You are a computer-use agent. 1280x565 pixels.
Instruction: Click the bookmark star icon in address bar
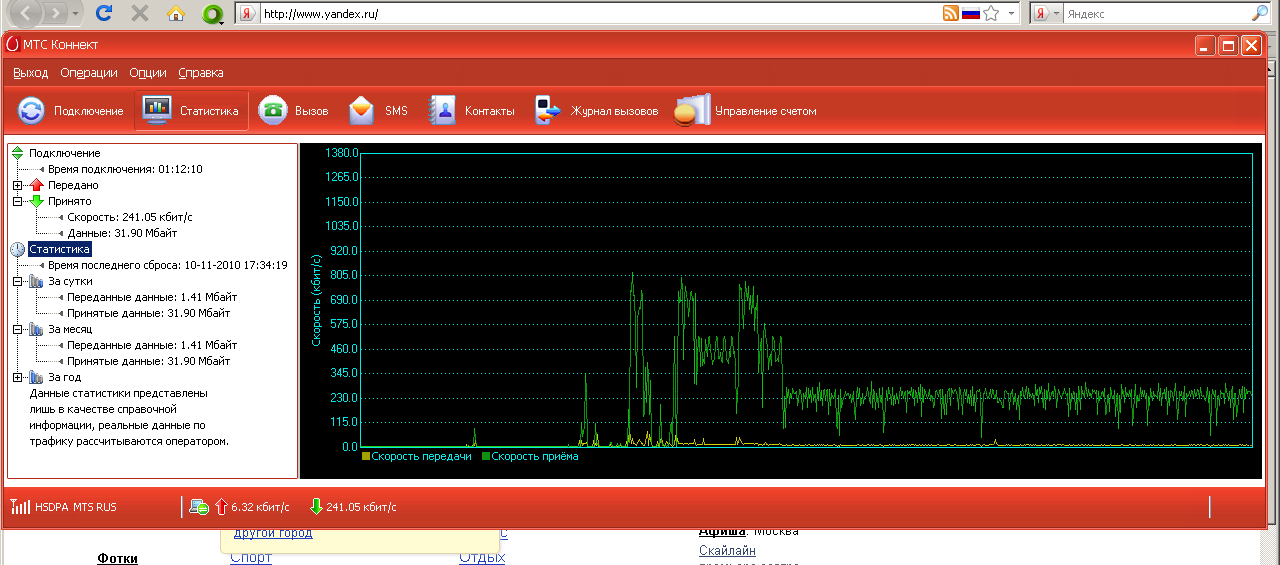point(991,13)
